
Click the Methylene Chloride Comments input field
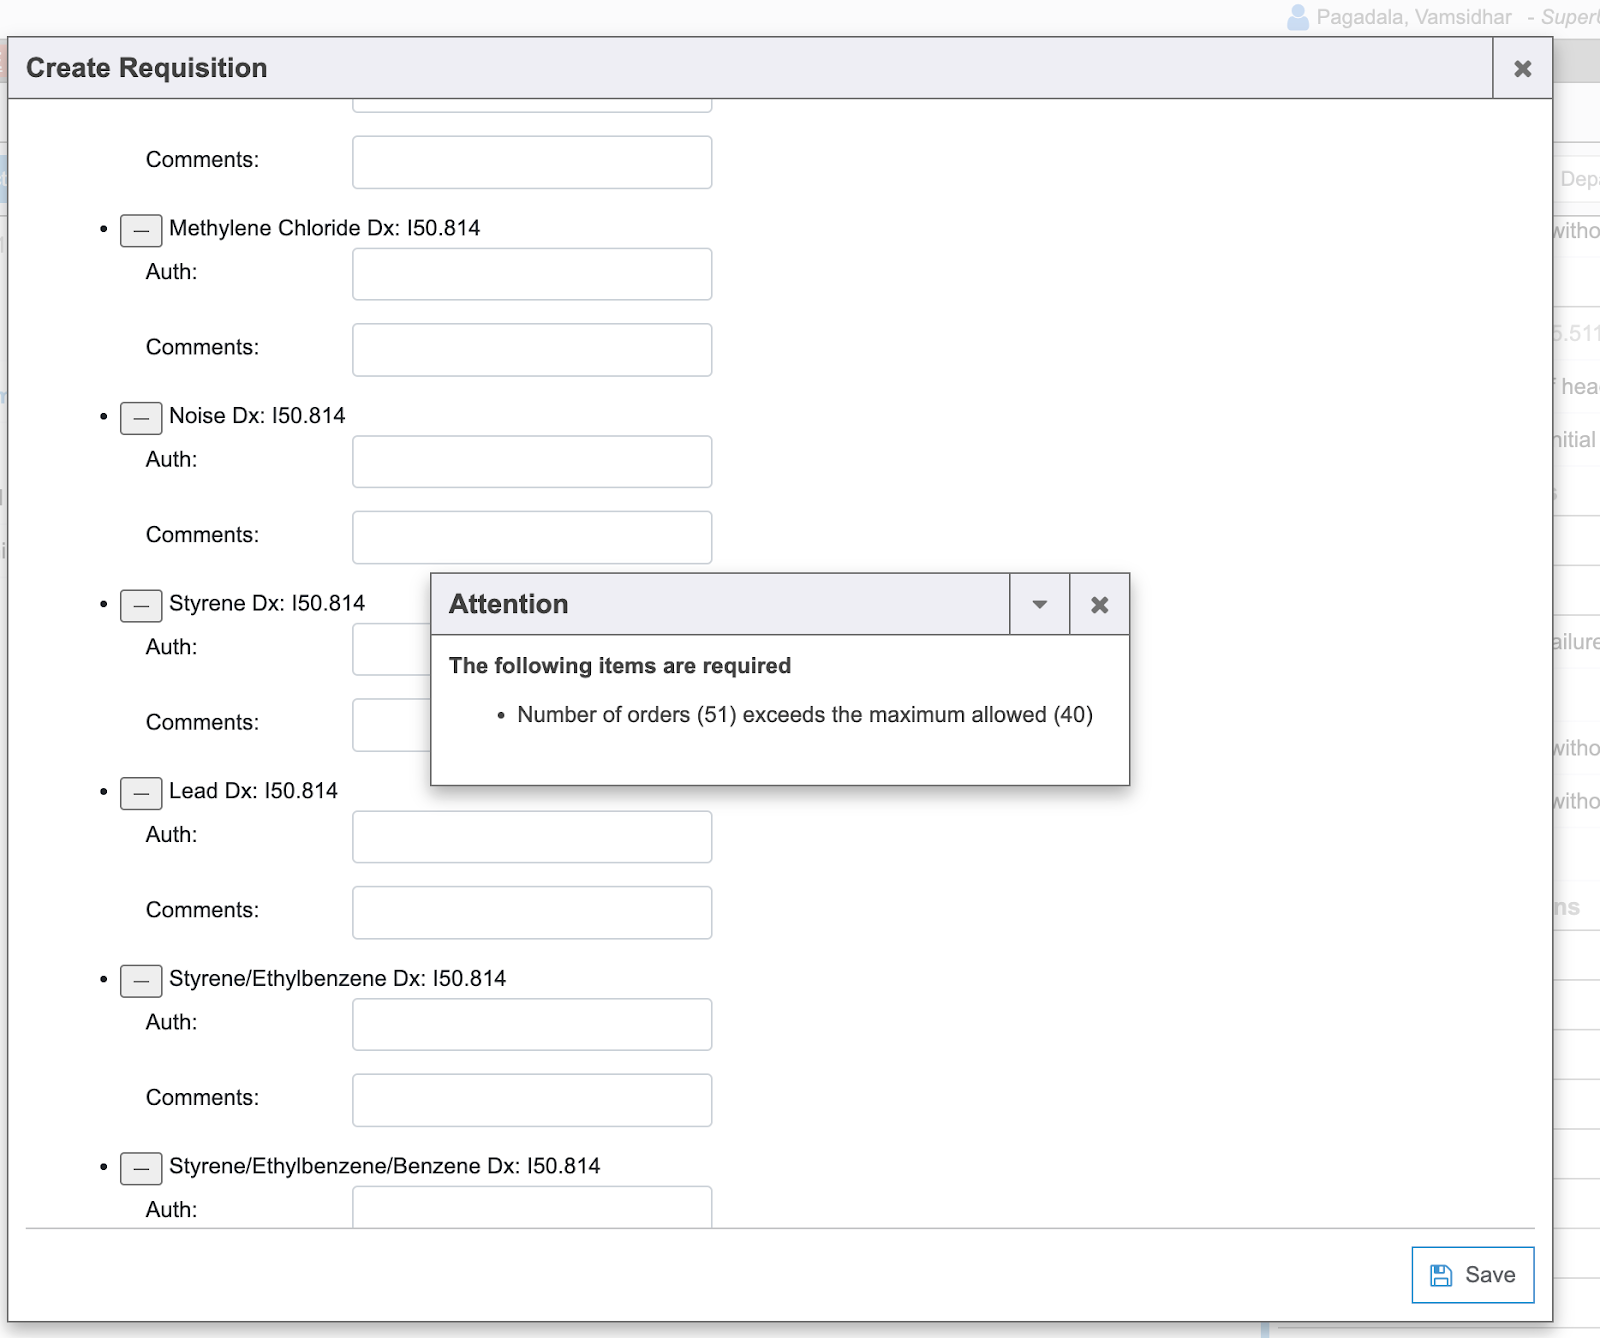(531, 350)
